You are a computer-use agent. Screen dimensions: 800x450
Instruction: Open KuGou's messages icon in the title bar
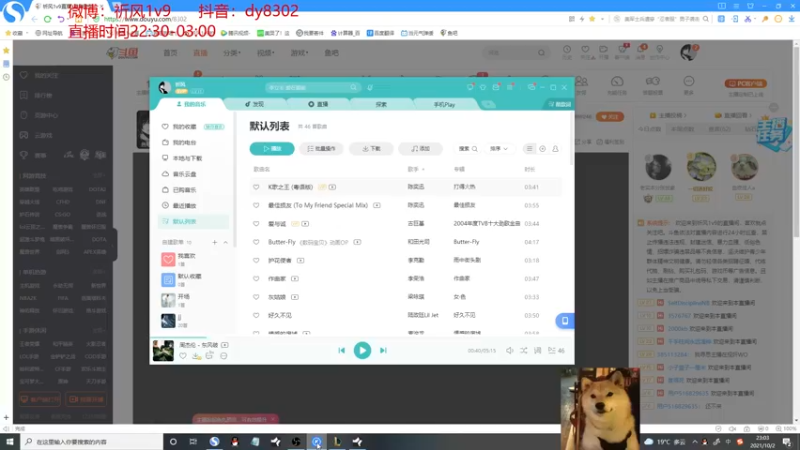pos(470,87)
